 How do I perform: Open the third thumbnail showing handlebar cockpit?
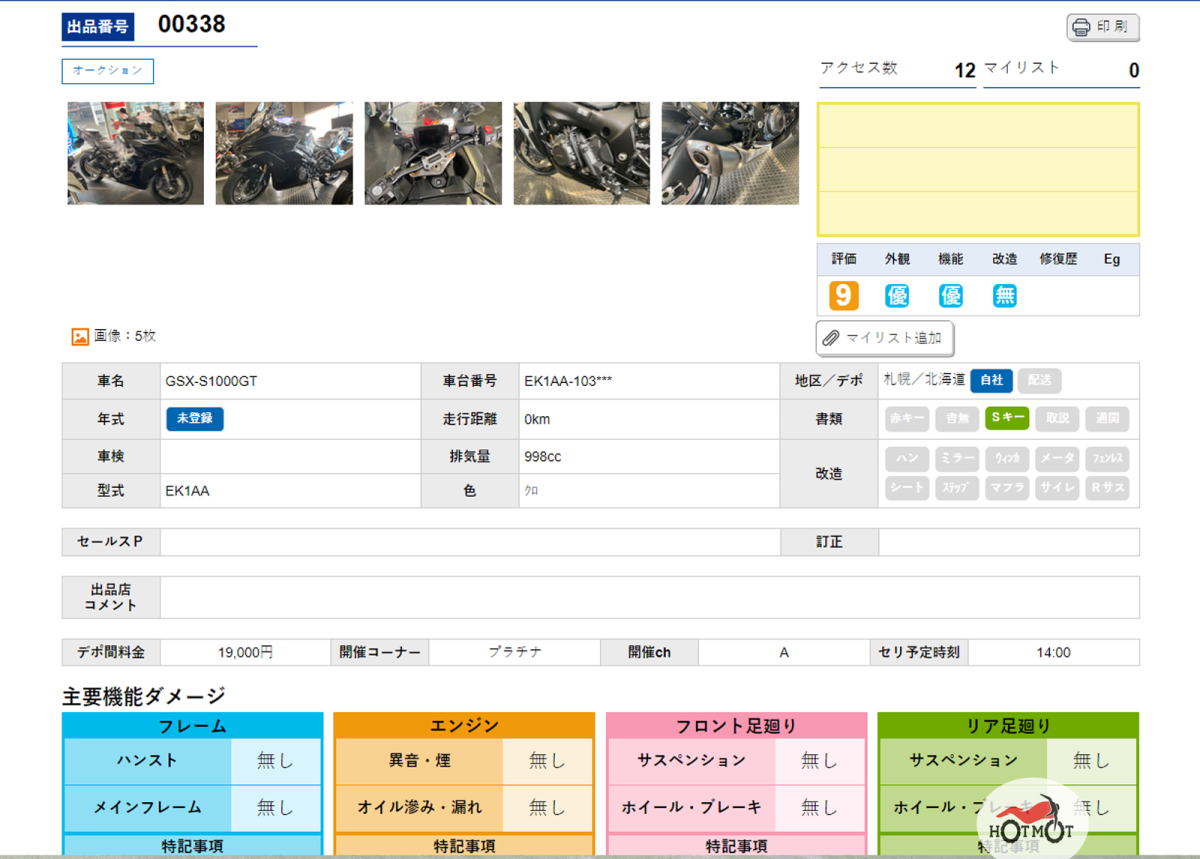coord(433,153)
